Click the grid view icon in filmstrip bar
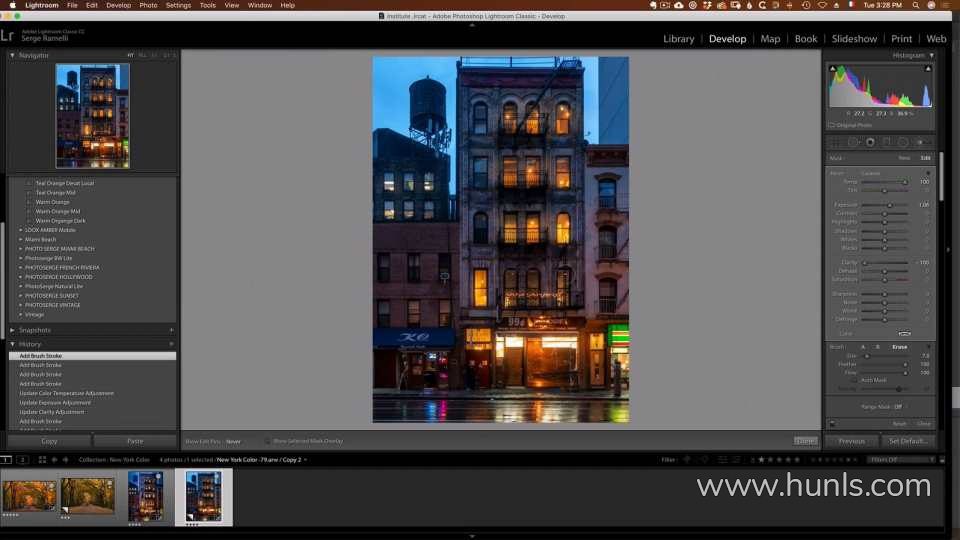Image resolution: width=960 pixels, height=540 pixels. (40, 460)
